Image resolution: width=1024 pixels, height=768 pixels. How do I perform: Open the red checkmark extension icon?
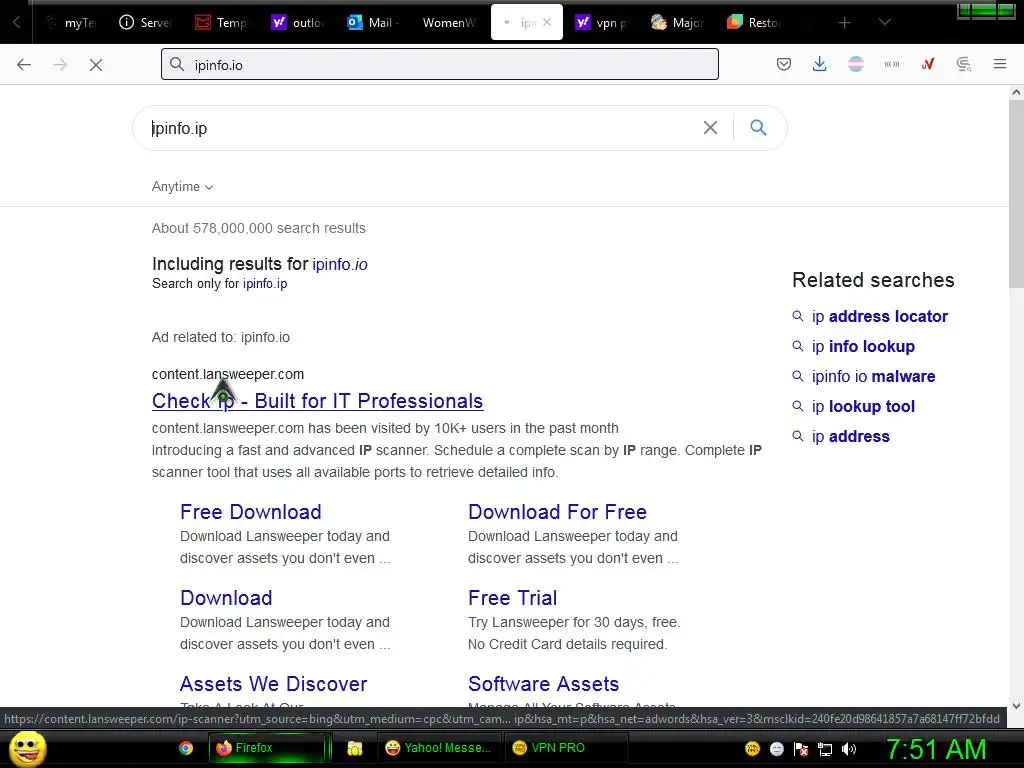(927, 64)
